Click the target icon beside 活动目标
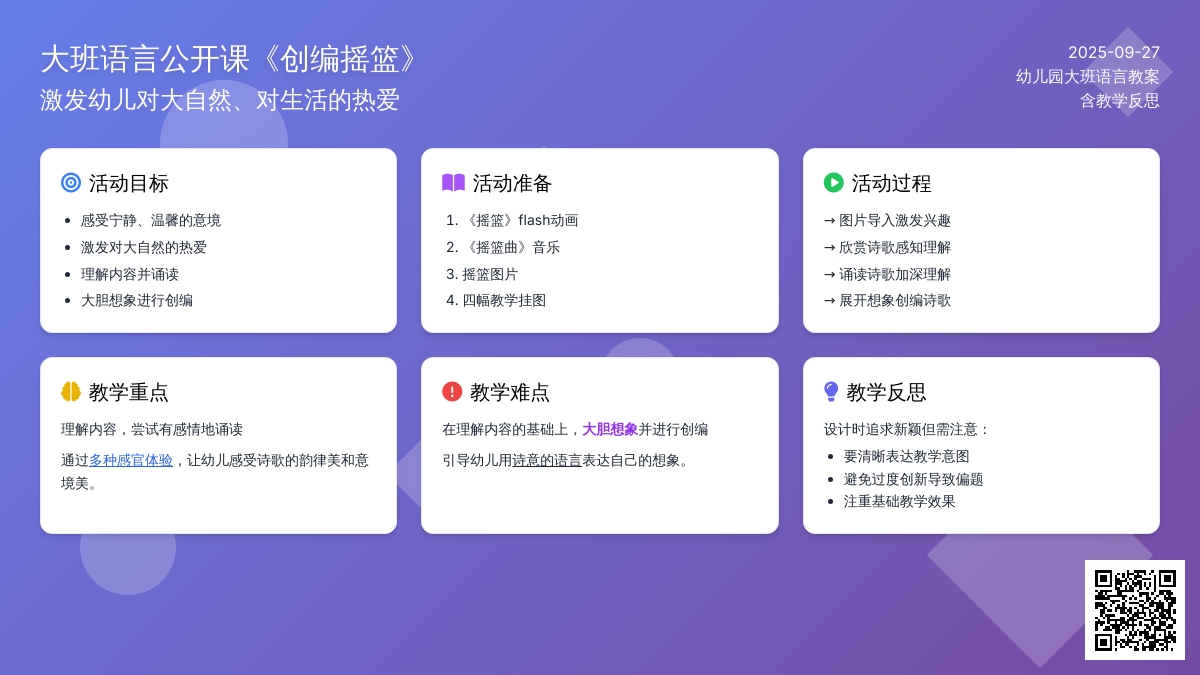This screenshot has width=1200, height=675. pyautogui.click(x=71, y=183)
